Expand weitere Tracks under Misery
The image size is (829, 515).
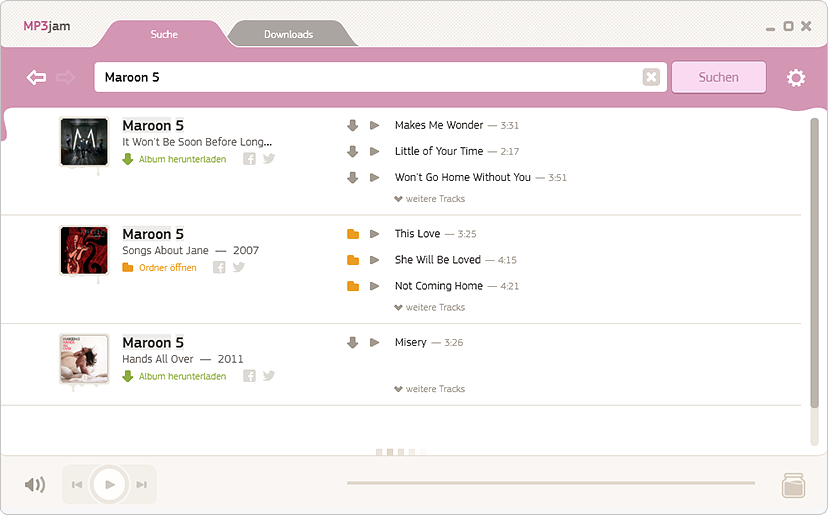click(x=430, y=389)
